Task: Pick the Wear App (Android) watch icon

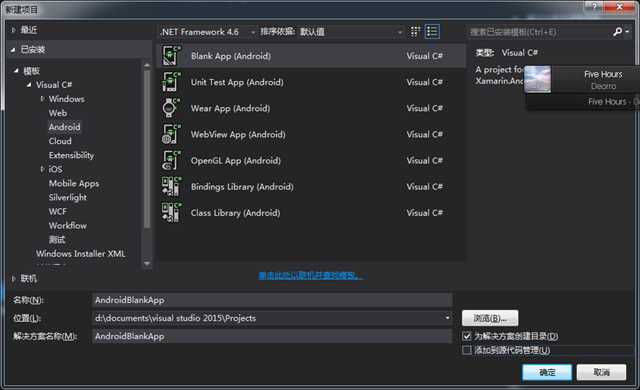Action: coord(171,108)
